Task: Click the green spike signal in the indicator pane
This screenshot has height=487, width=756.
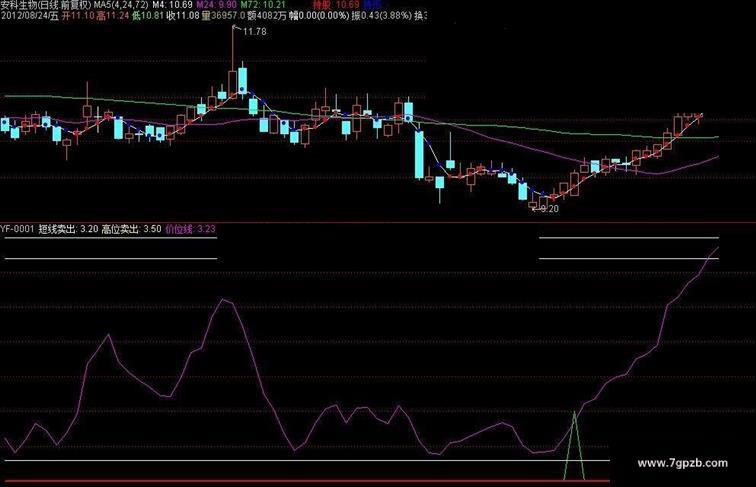Action: click(x=574, y=446)
